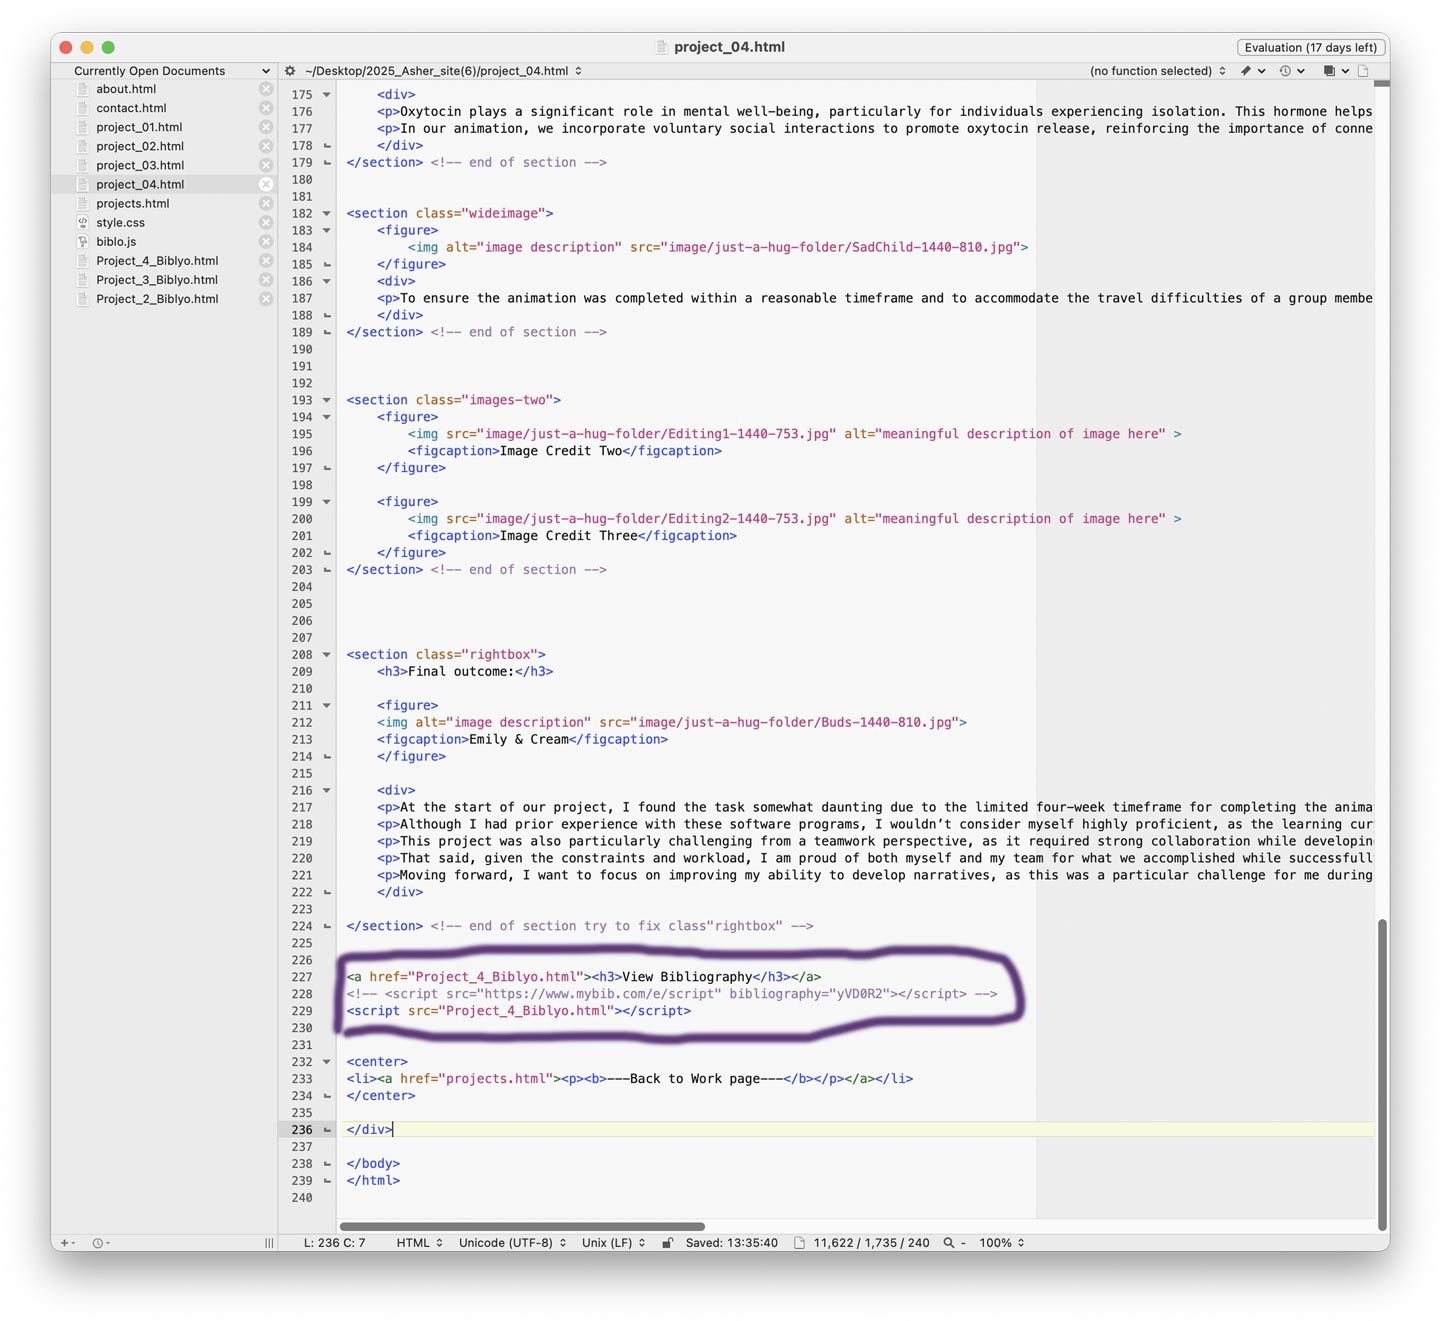Close biblo.js using its sidebar X icon

pyautogui.click(x=266, y=241)
